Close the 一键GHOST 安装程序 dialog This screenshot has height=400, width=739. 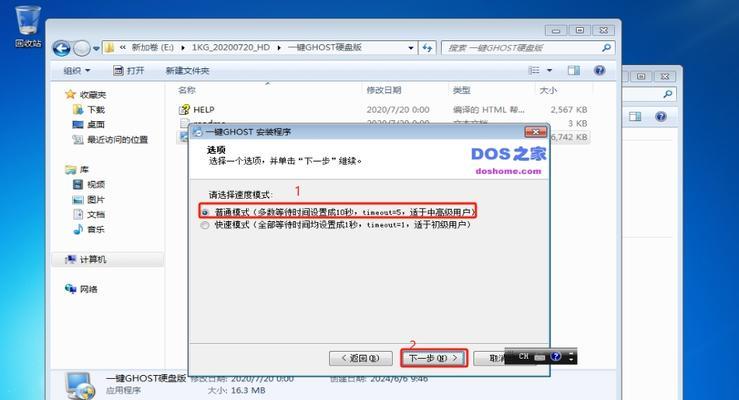tap(536, 132)
